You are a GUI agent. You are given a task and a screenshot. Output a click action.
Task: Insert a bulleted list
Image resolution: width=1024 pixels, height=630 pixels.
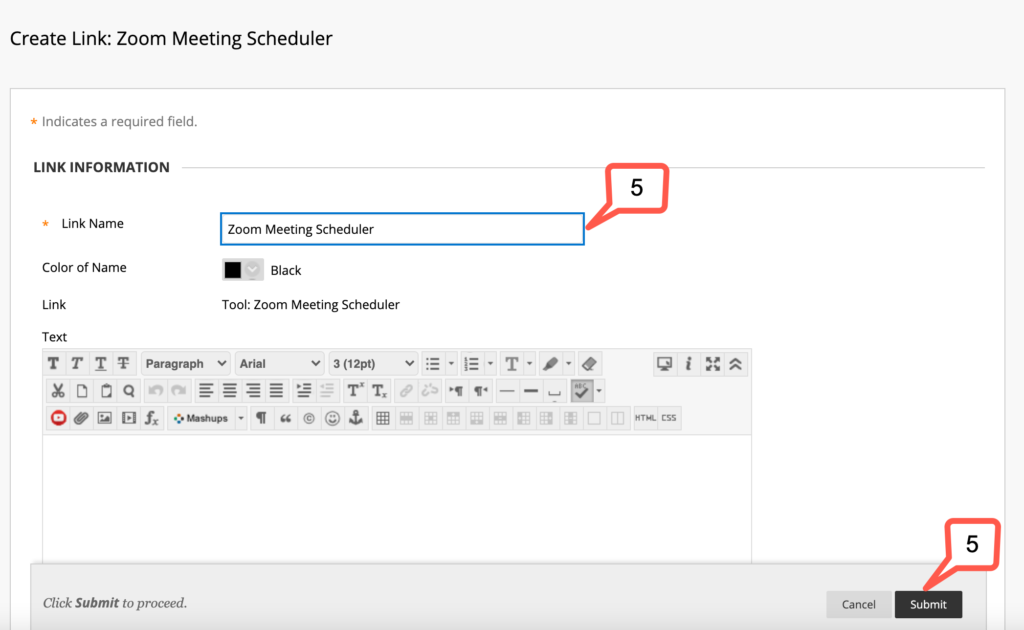coord(432,364)
